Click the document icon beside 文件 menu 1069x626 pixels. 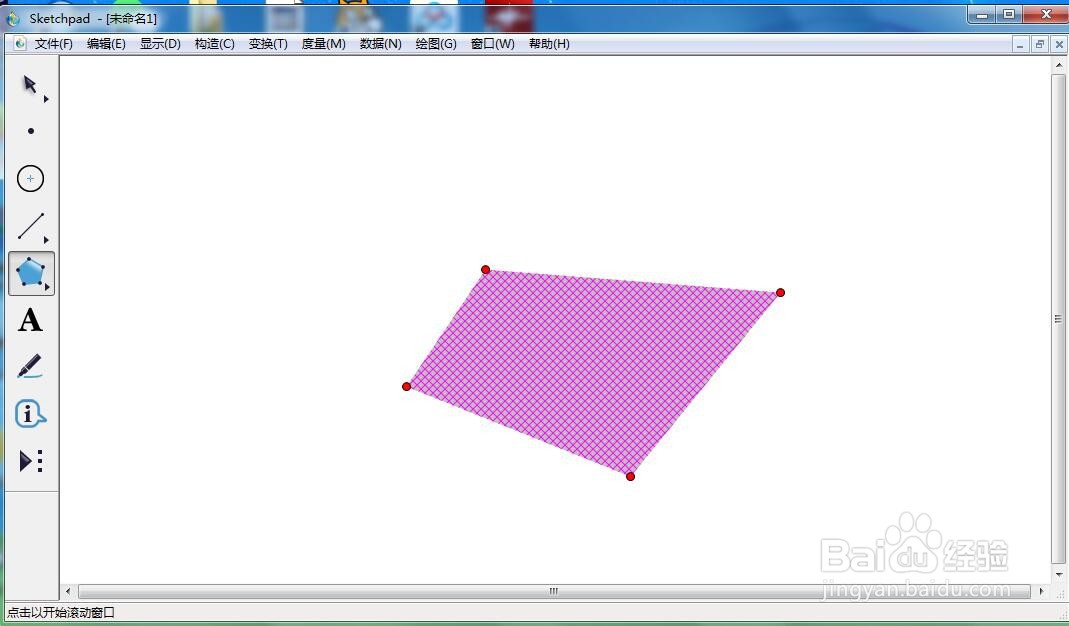coord(20,44)
